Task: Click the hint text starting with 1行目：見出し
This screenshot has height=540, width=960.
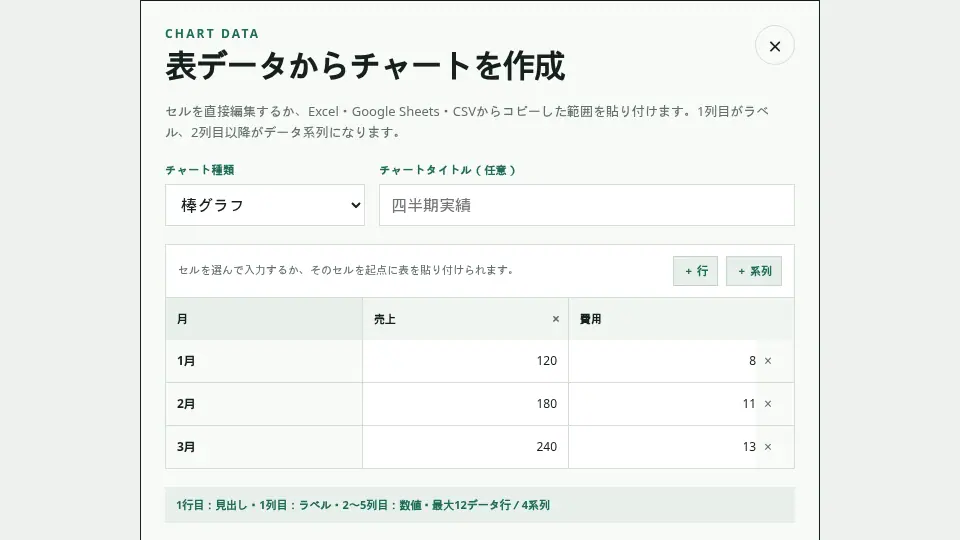Action: (362, 505)
